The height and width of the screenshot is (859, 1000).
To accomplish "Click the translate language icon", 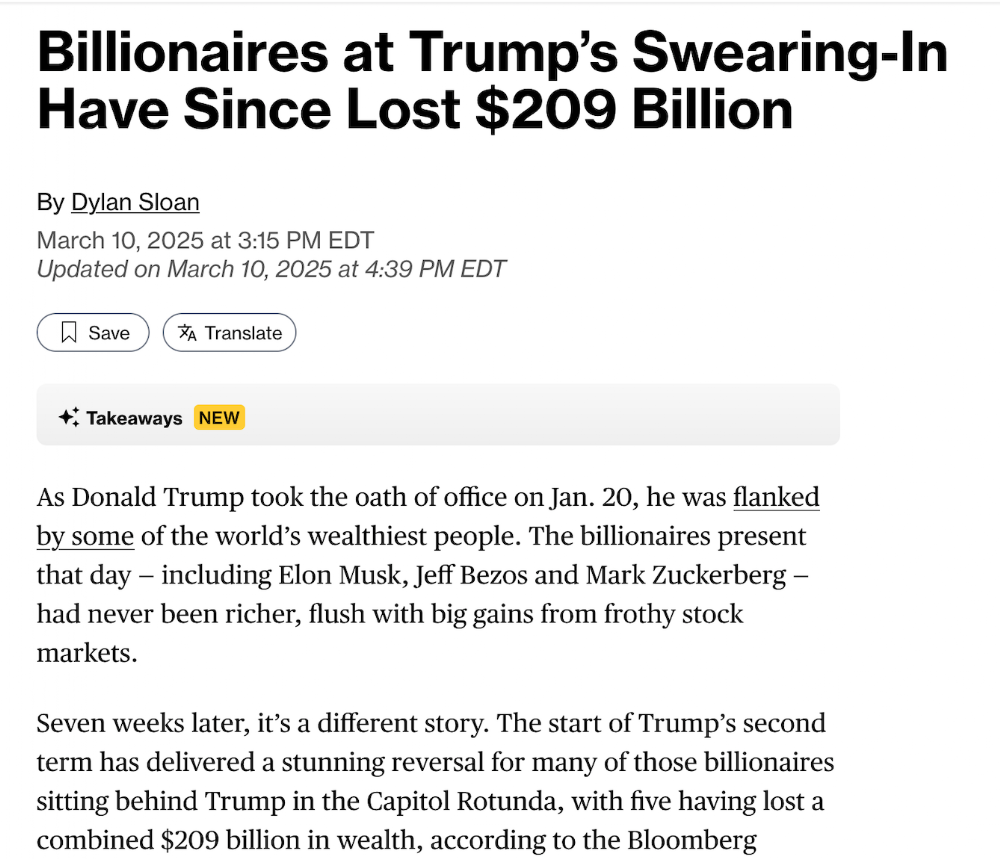I will pos(187,333).
